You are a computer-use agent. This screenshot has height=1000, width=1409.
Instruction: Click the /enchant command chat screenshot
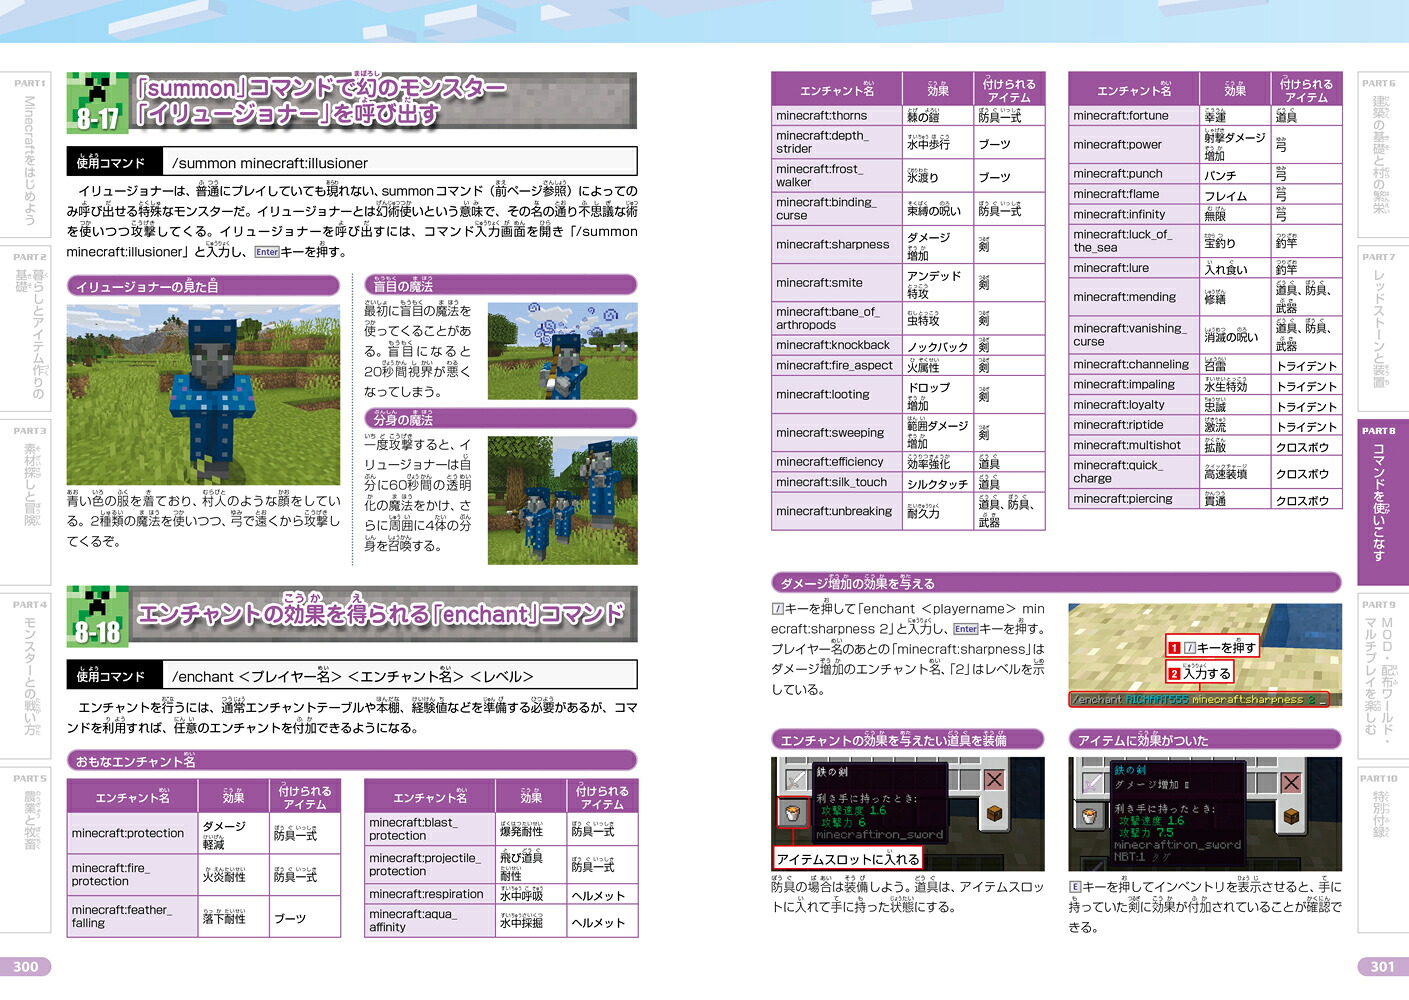(x=1205, y=655)
